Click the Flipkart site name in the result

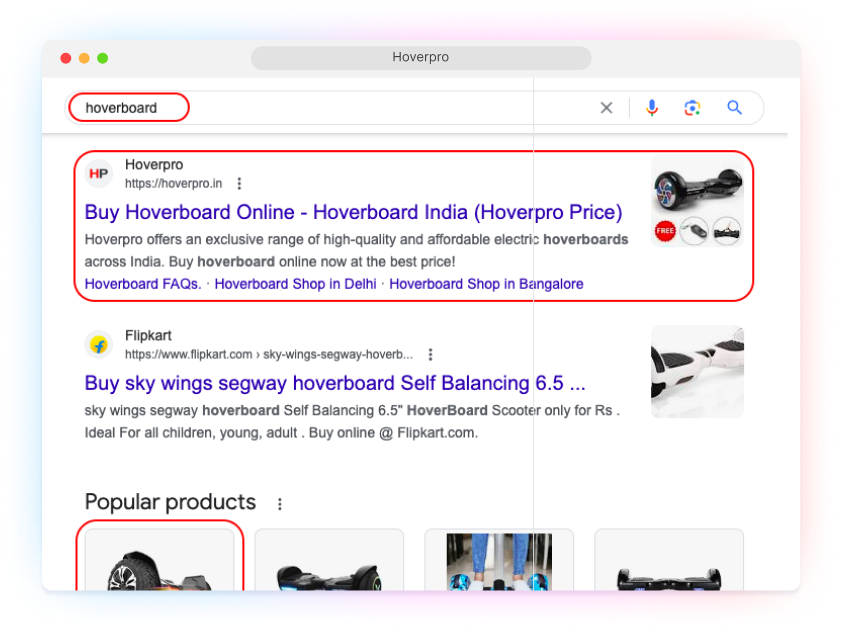(x=148, y=336)
